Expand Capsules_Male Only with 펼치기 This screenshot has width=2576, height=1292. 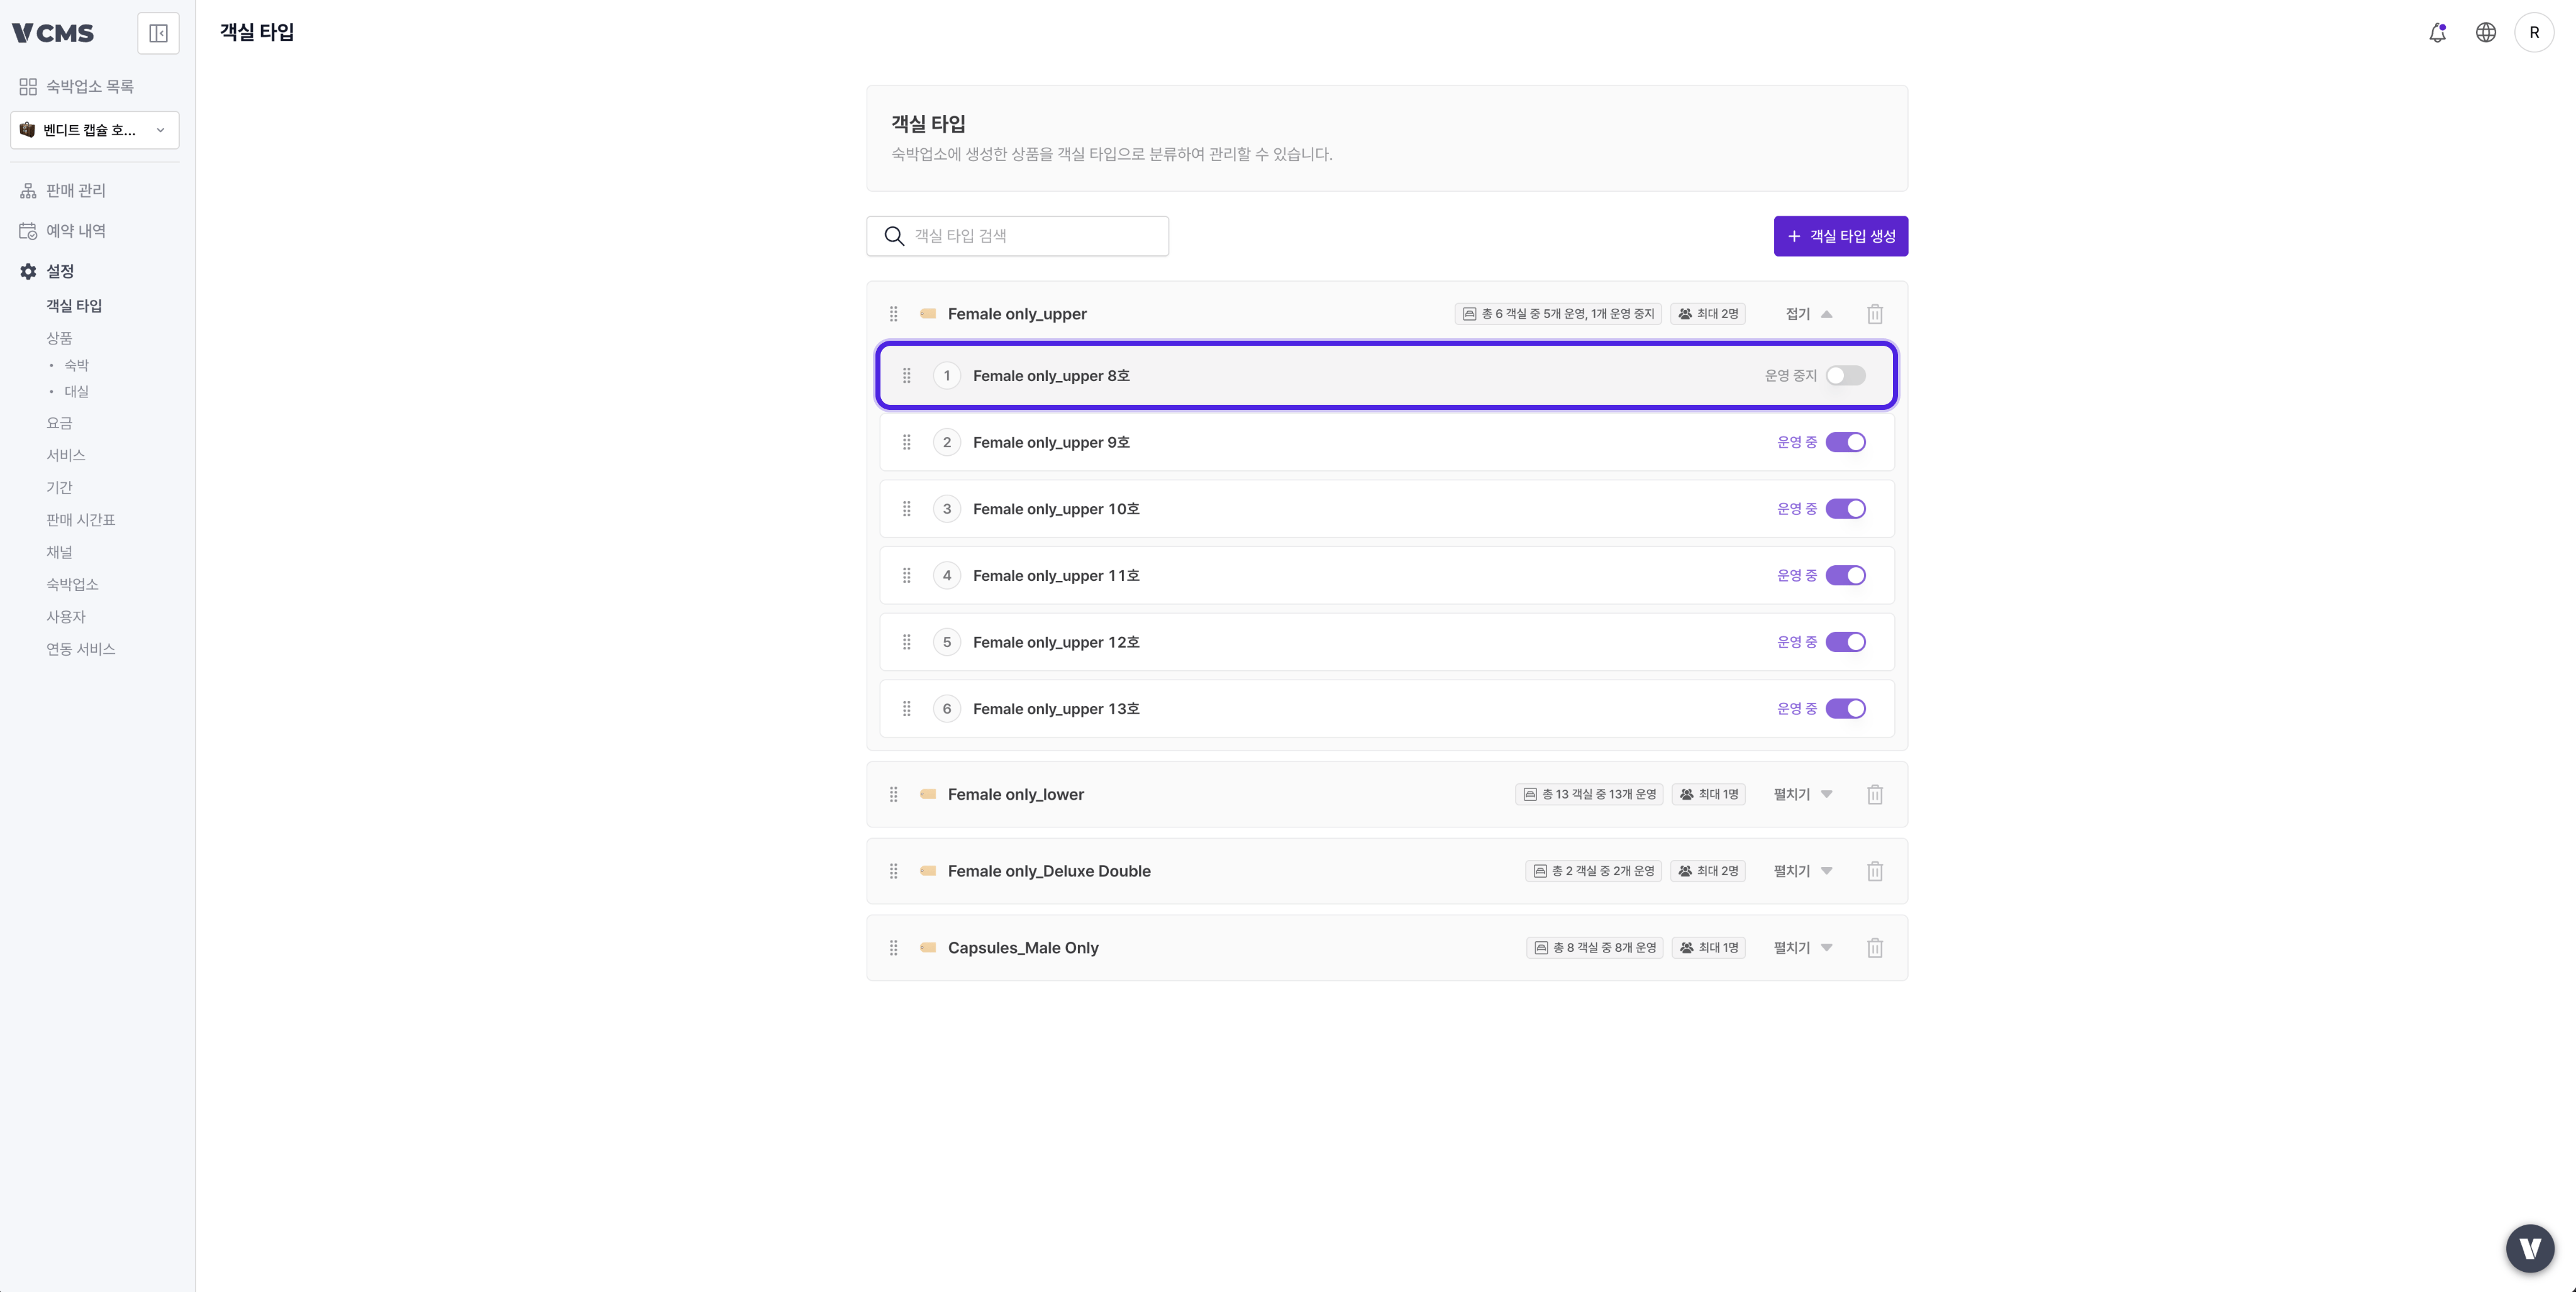click(x=1802, y=948)
